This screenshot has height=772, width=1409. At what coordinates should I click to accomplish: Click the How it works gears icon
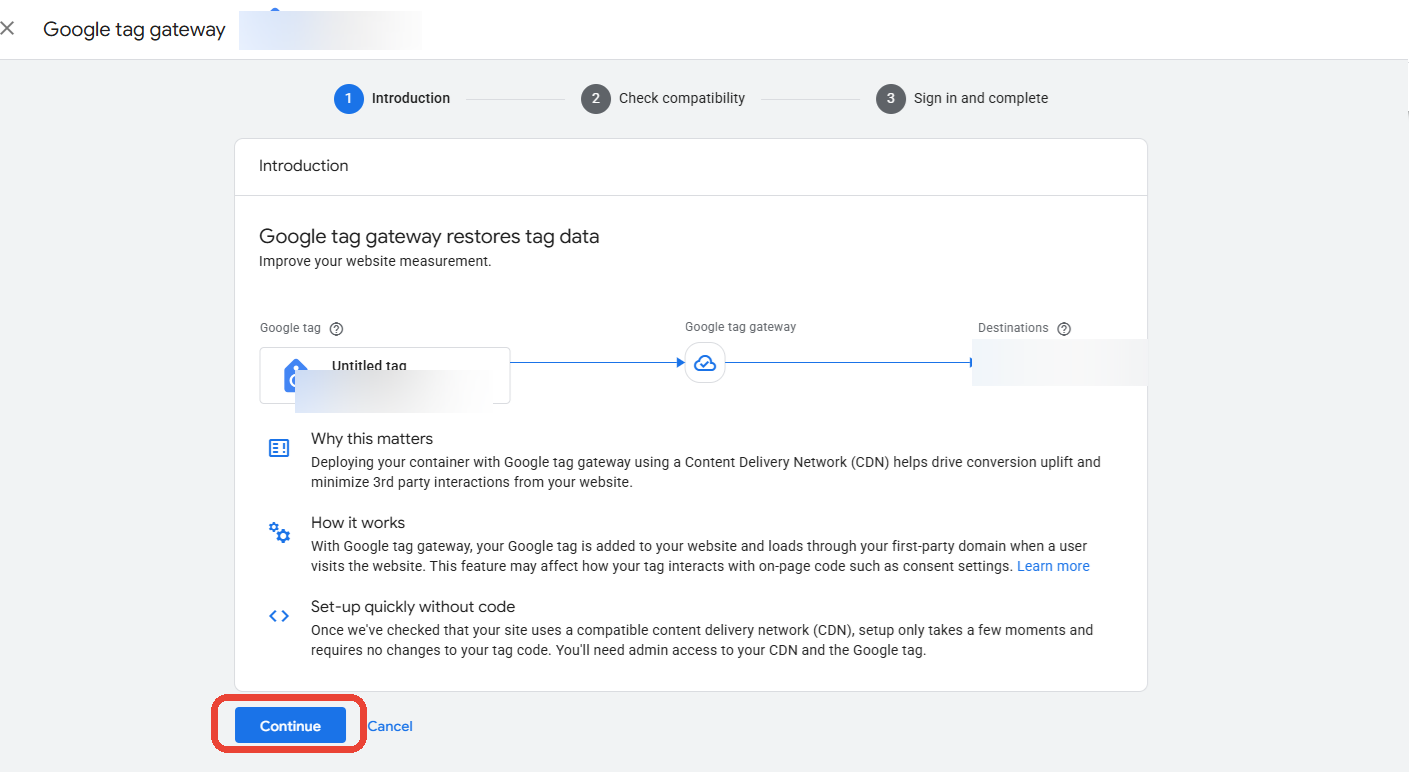[x=279, y=532]
